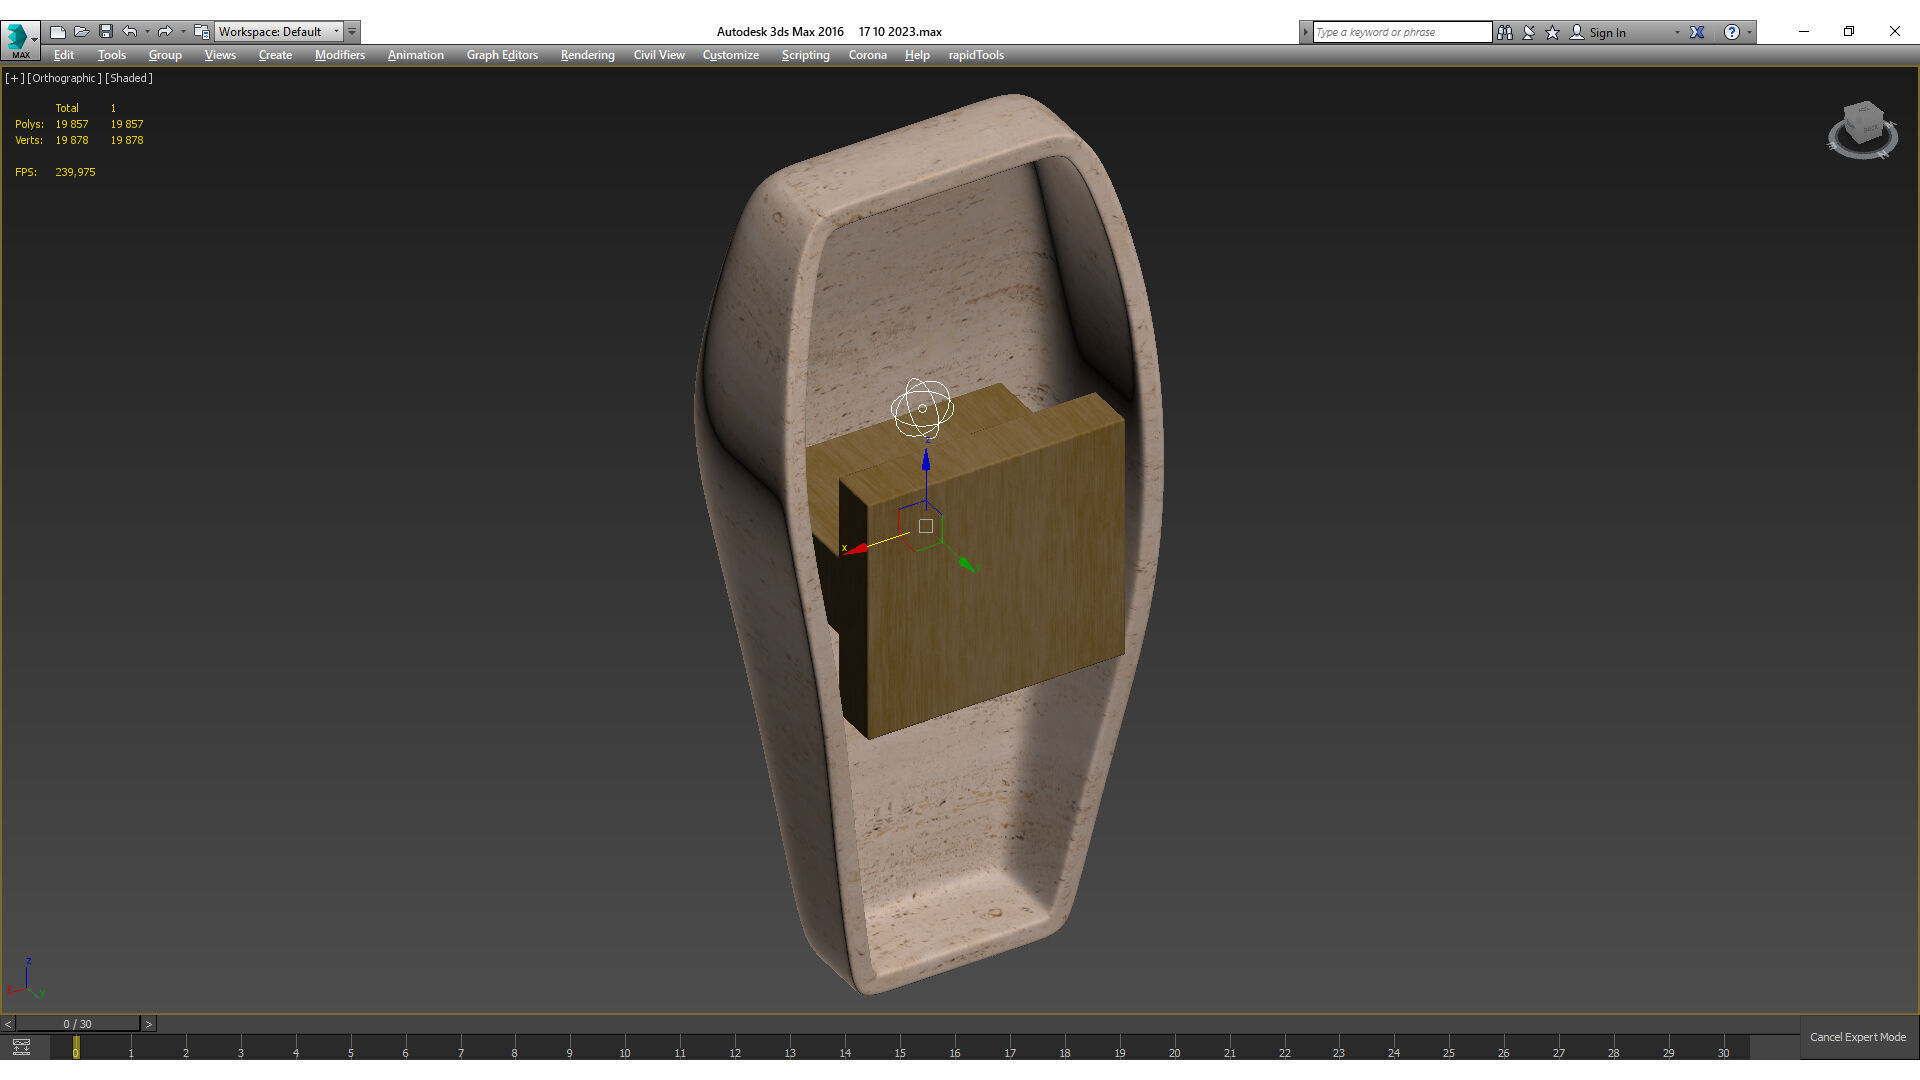Create a new scene with New icon
Screen dimensions: 1920x1080
click(x=58, y=32)
